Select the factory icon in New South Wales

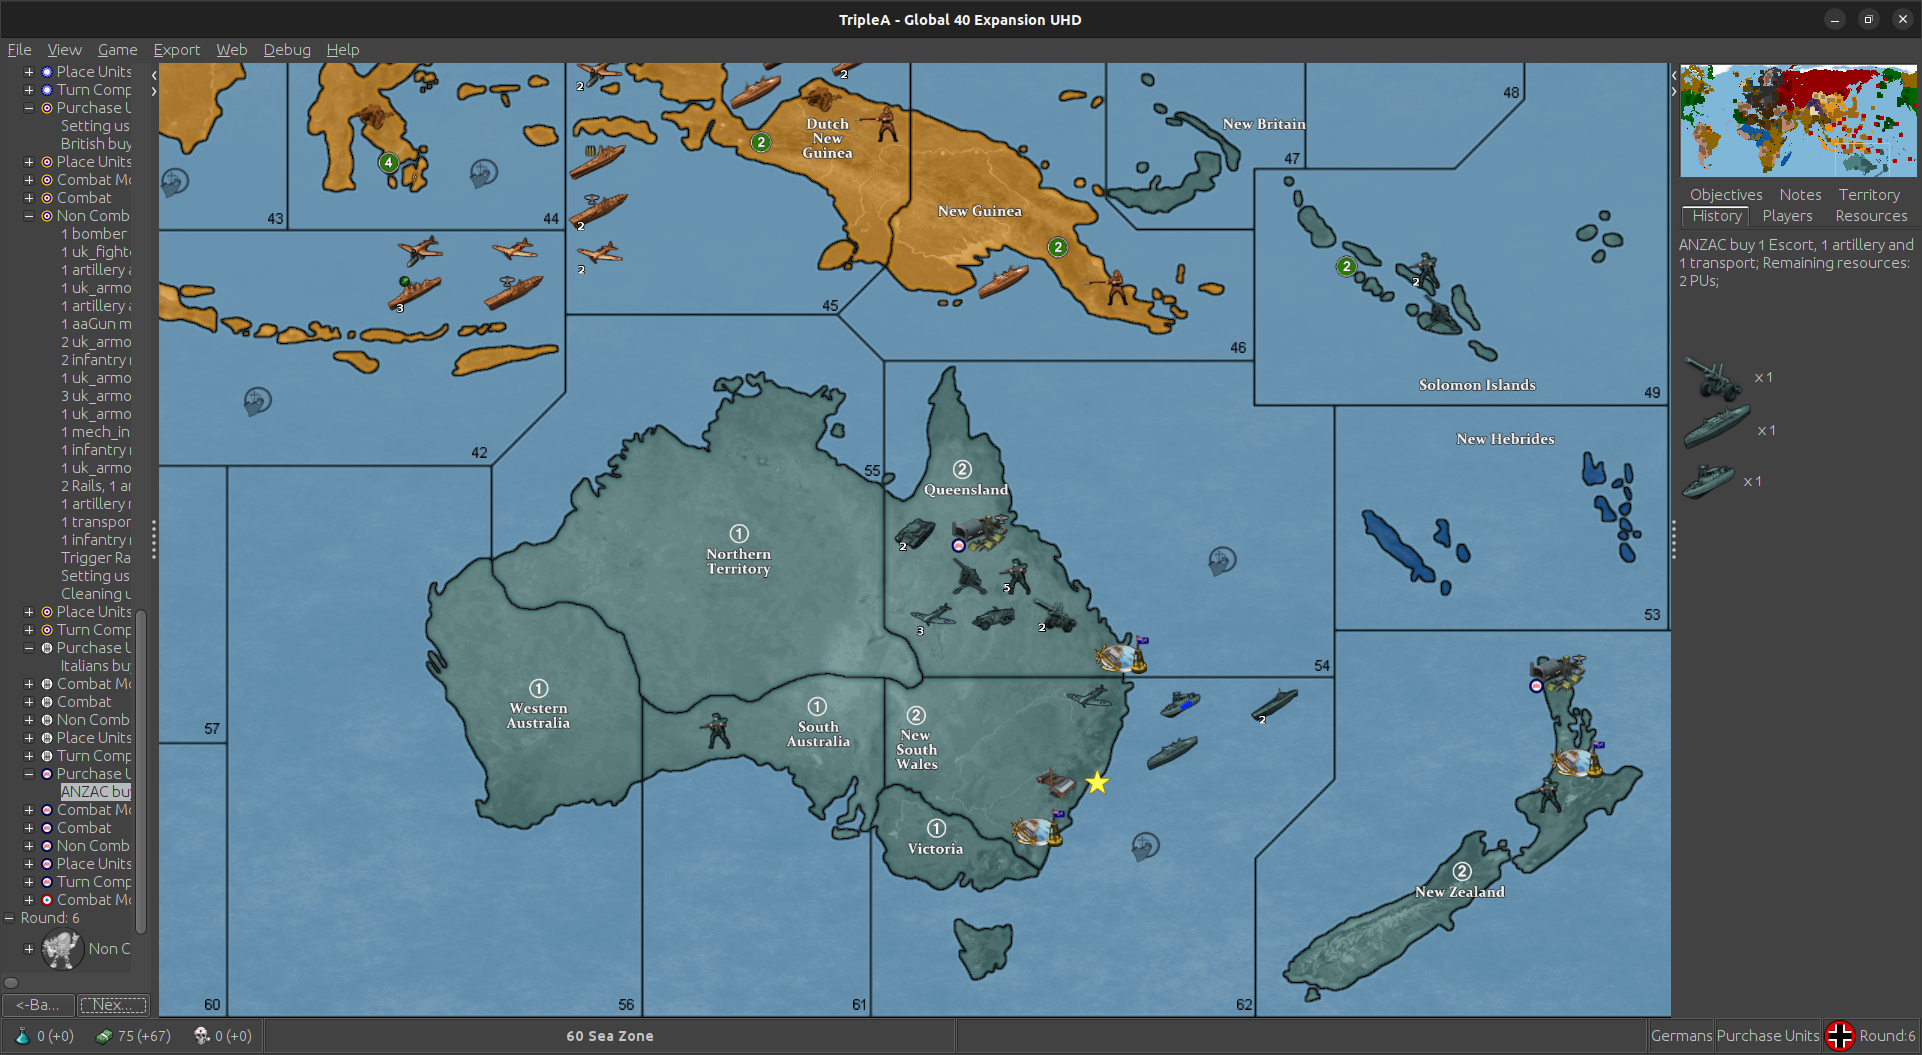(x=1054, y=782)
